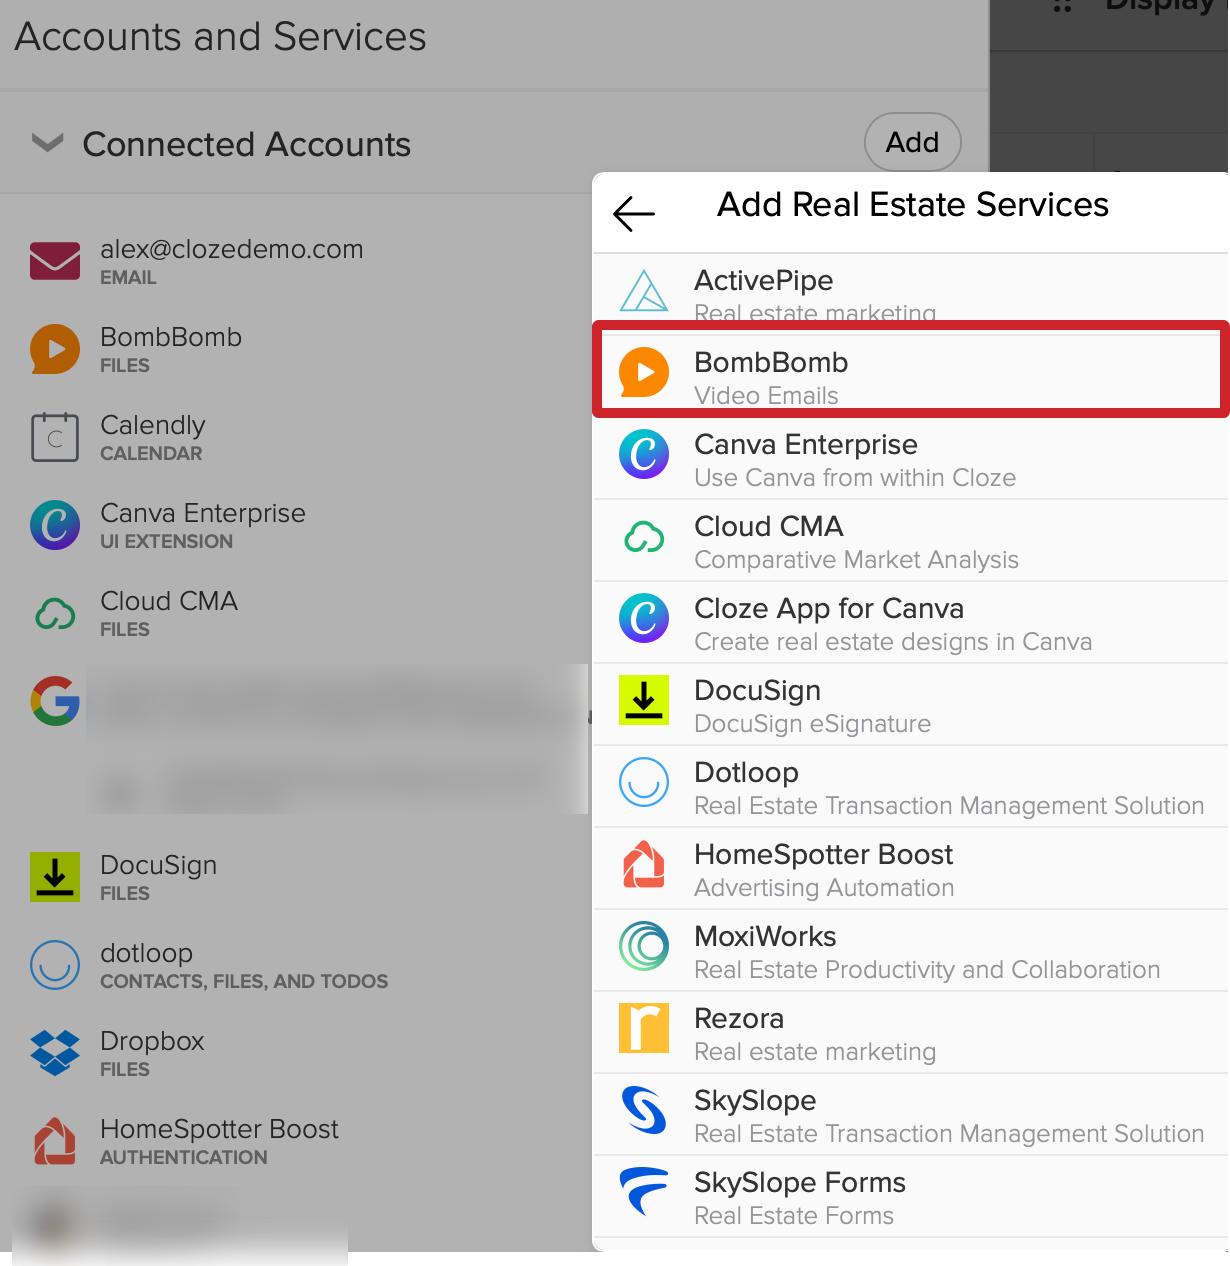Click the Accounts and Services heading
This screenshot has height=1266, width=1230.
point(221,37)
